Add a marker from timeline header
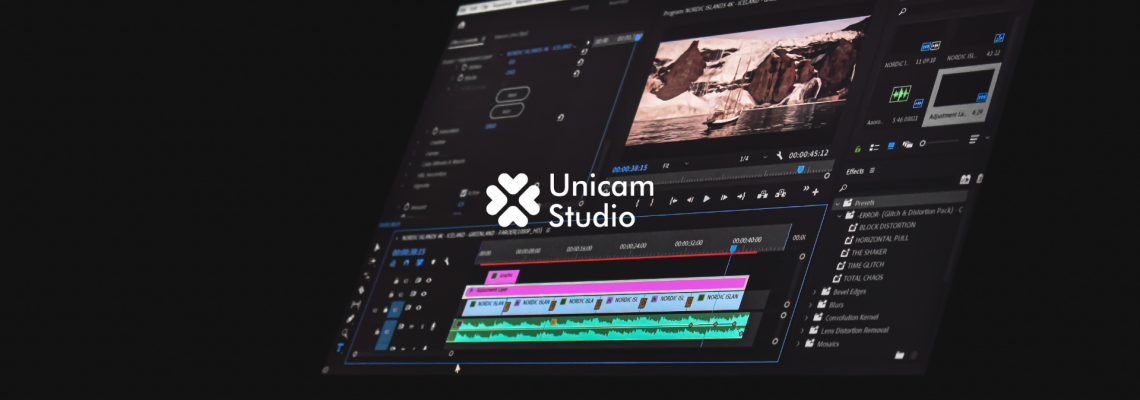 [433, 262]
